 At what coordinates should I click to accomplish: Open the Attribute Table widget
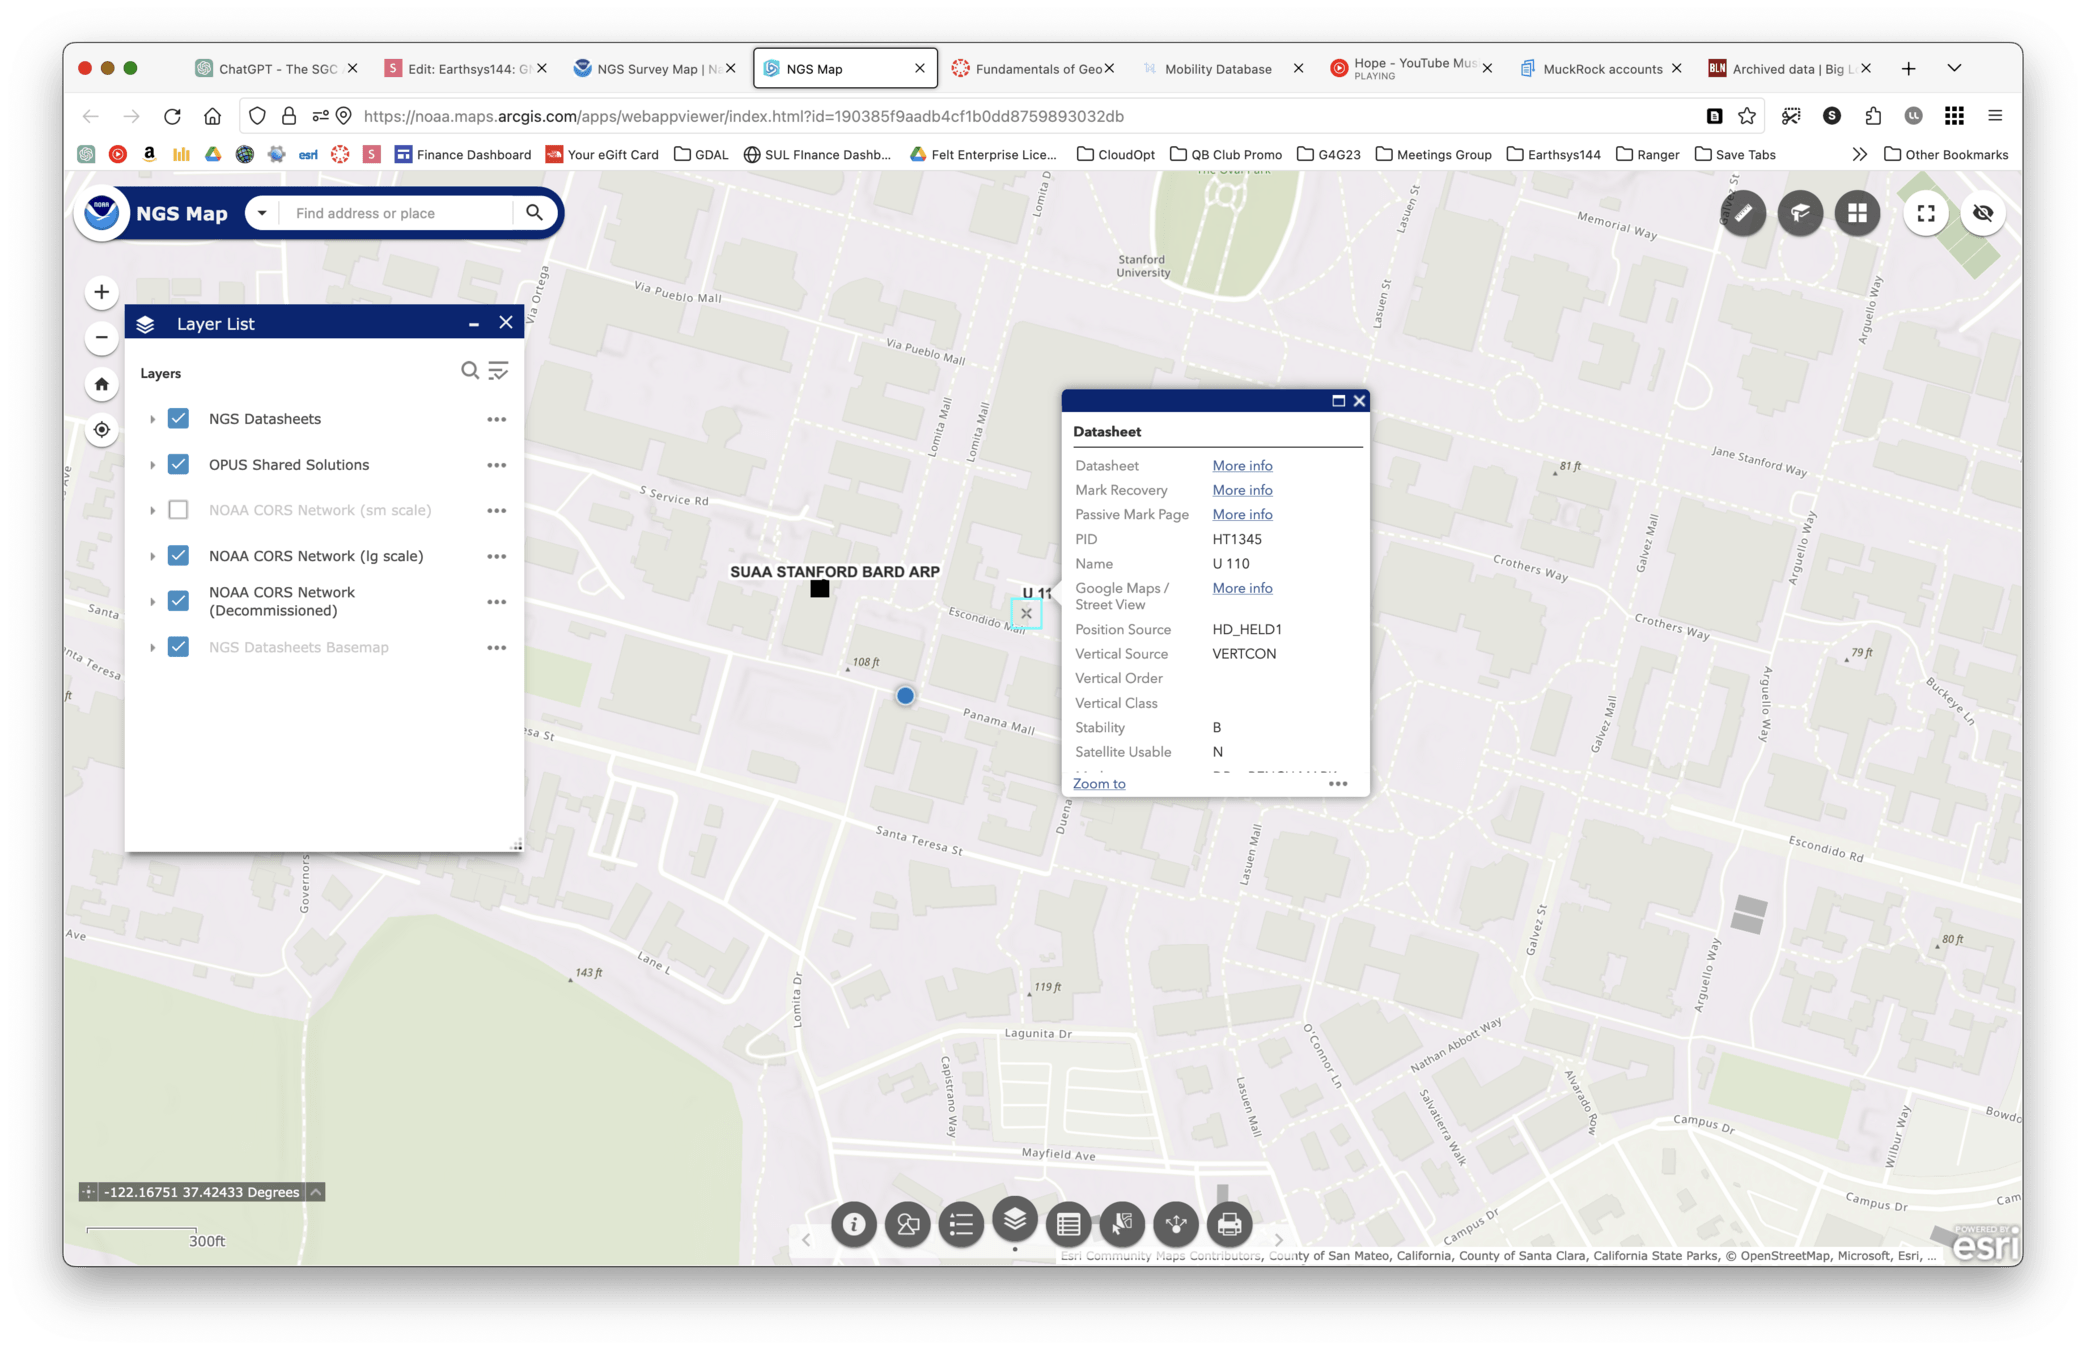click(1068, 1224)
